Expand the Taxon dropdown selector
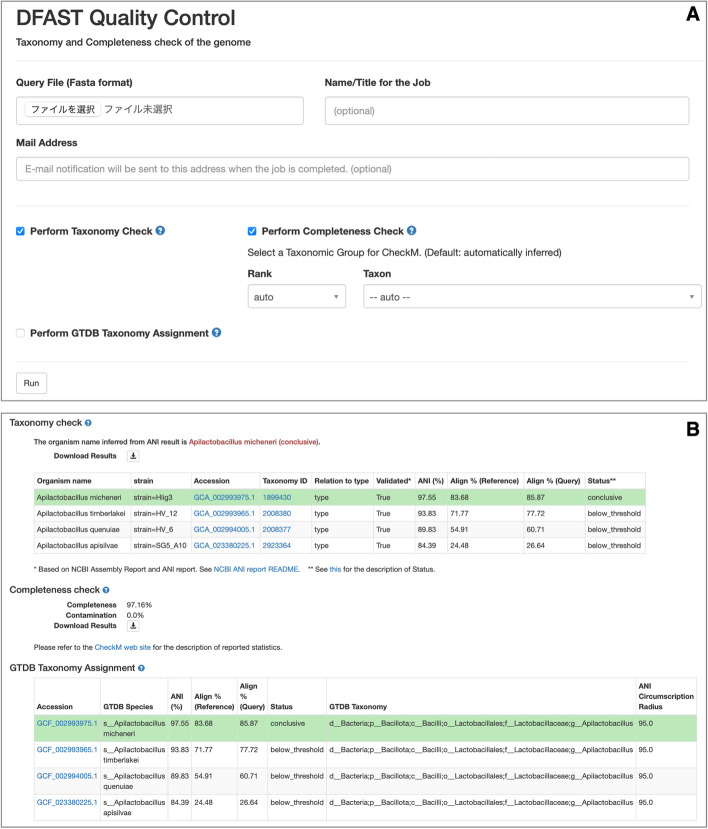This screenshot has height=829, width=708. tap(531, 297)
